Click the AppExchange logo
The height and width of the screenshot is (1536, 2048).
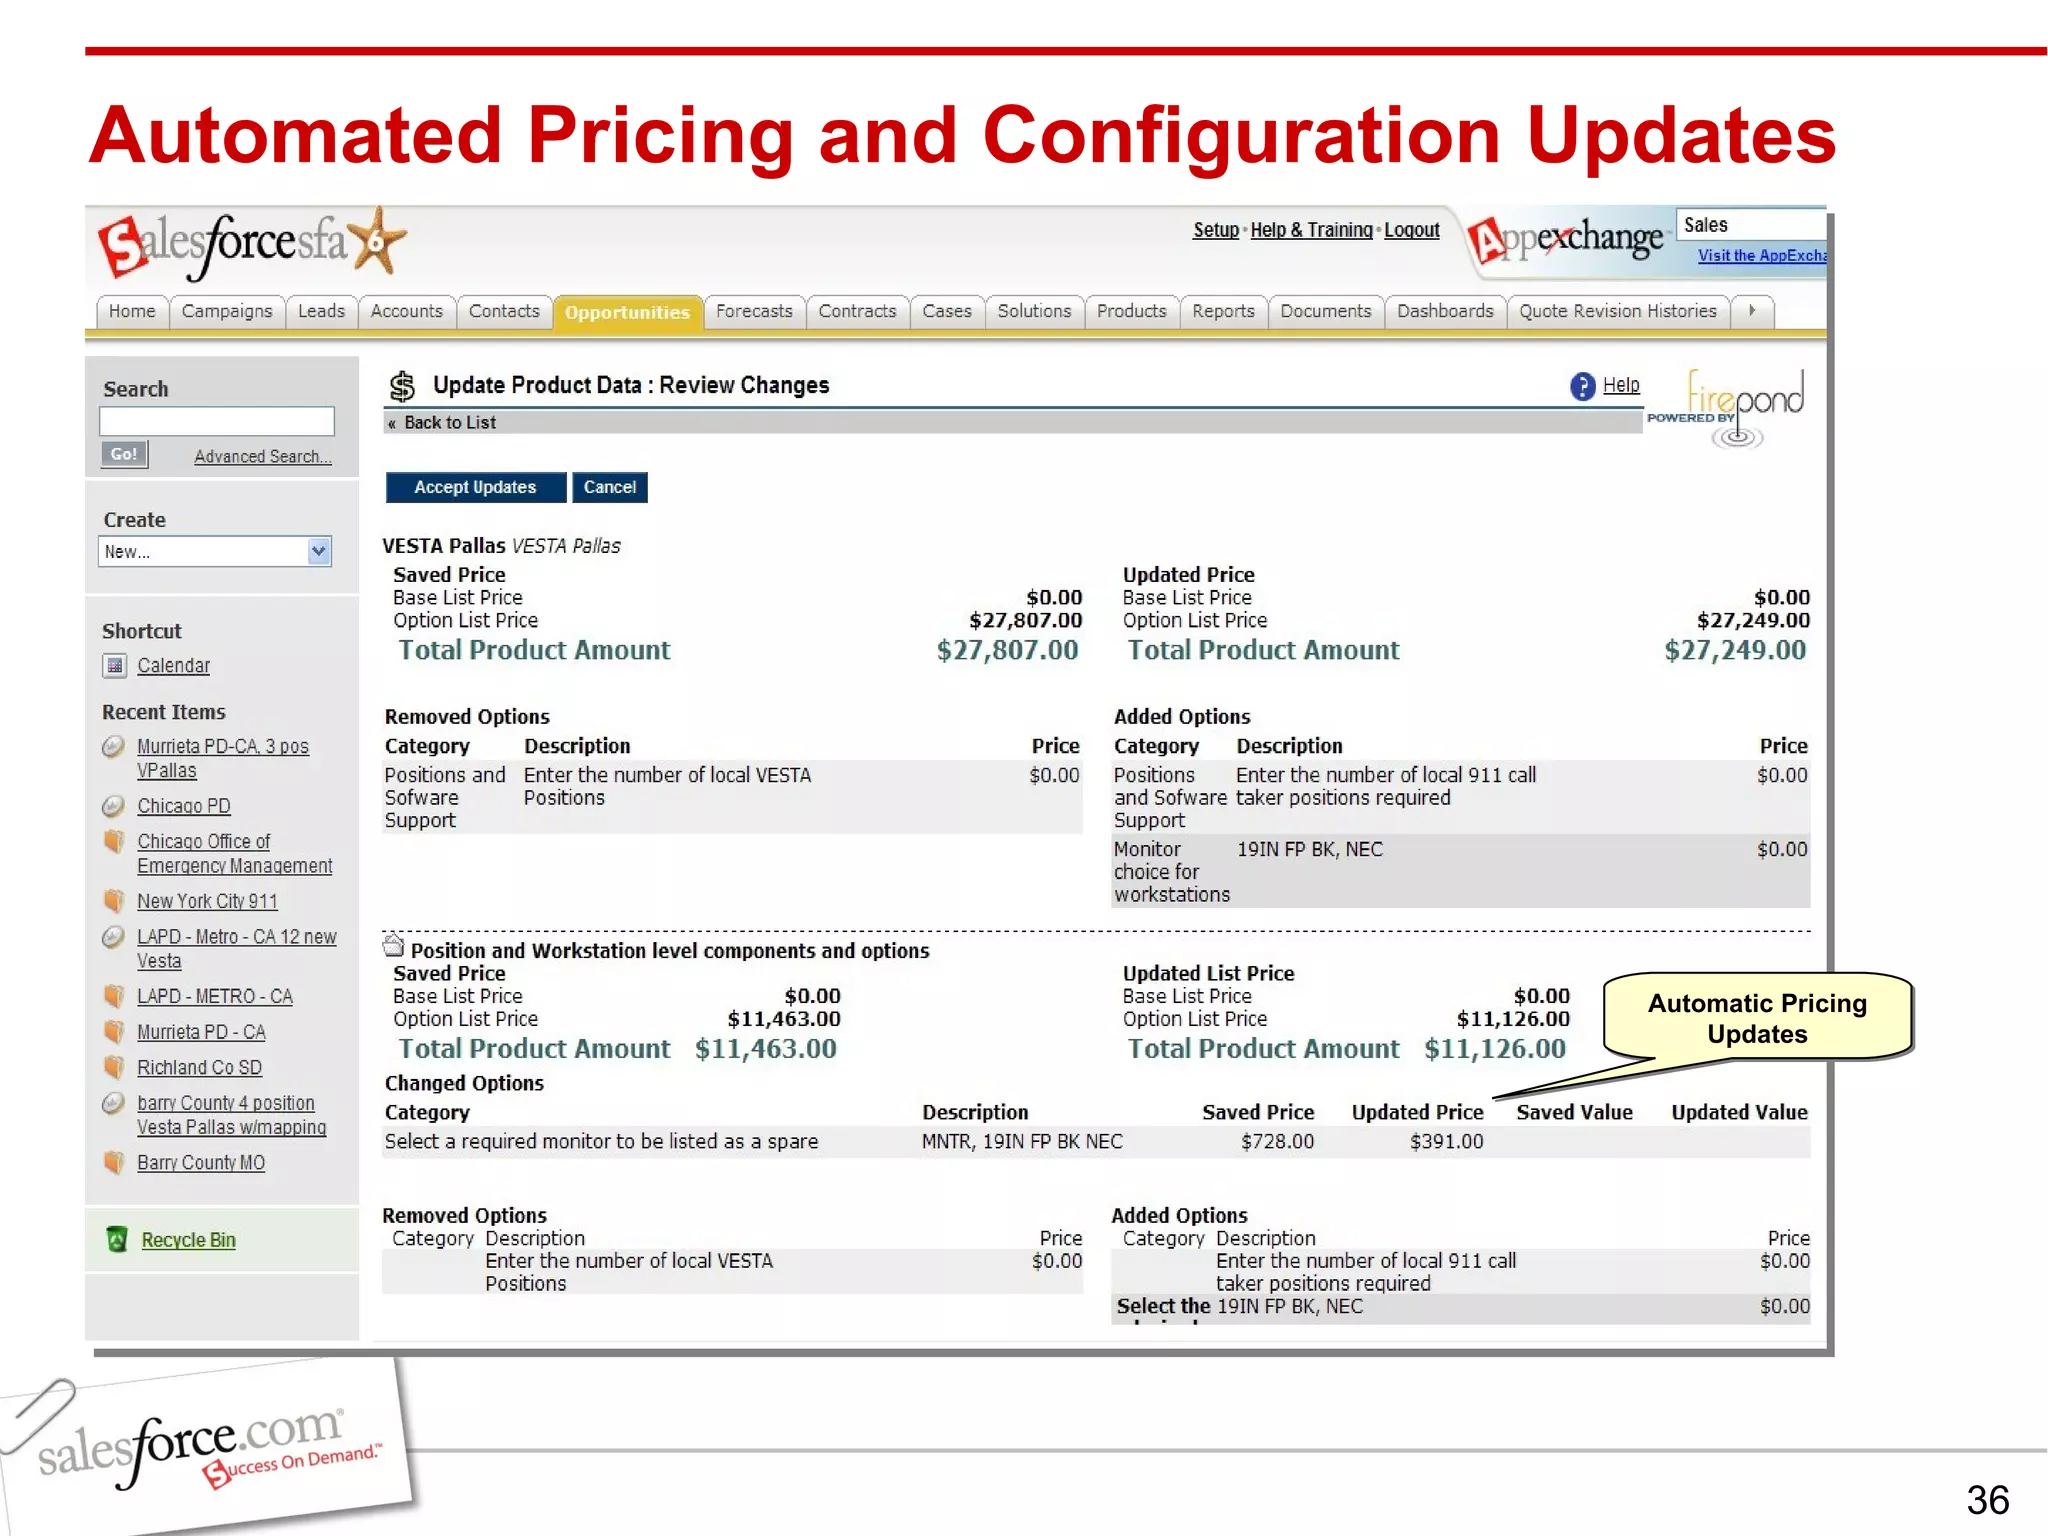1567,240
